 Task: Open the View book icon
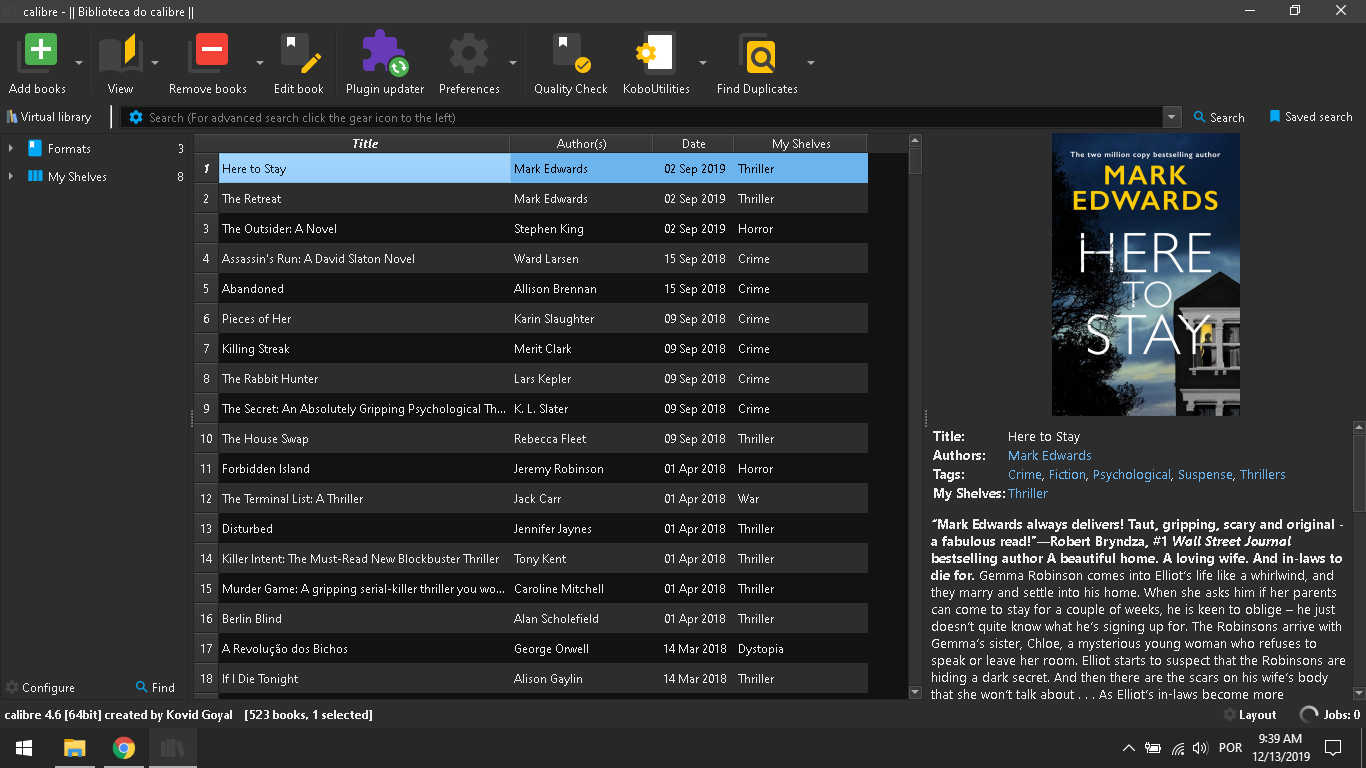(120, 52)
